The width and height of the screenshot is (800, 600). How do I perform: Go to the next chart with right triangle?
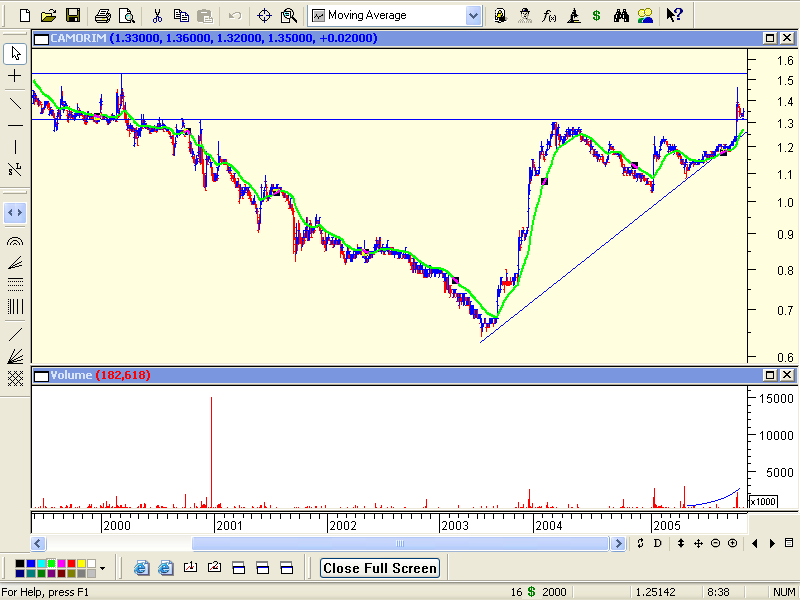[772, 543]
